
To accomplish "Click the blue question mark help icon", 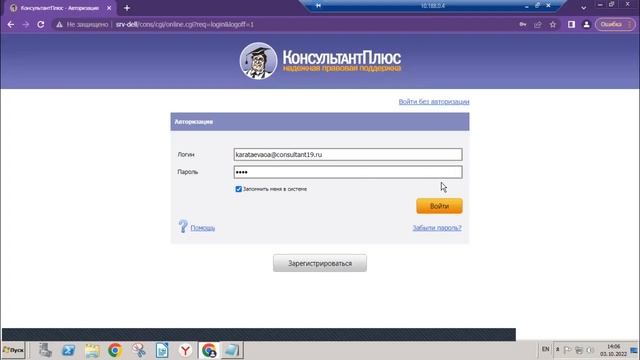I will click(x=183, y=226).
